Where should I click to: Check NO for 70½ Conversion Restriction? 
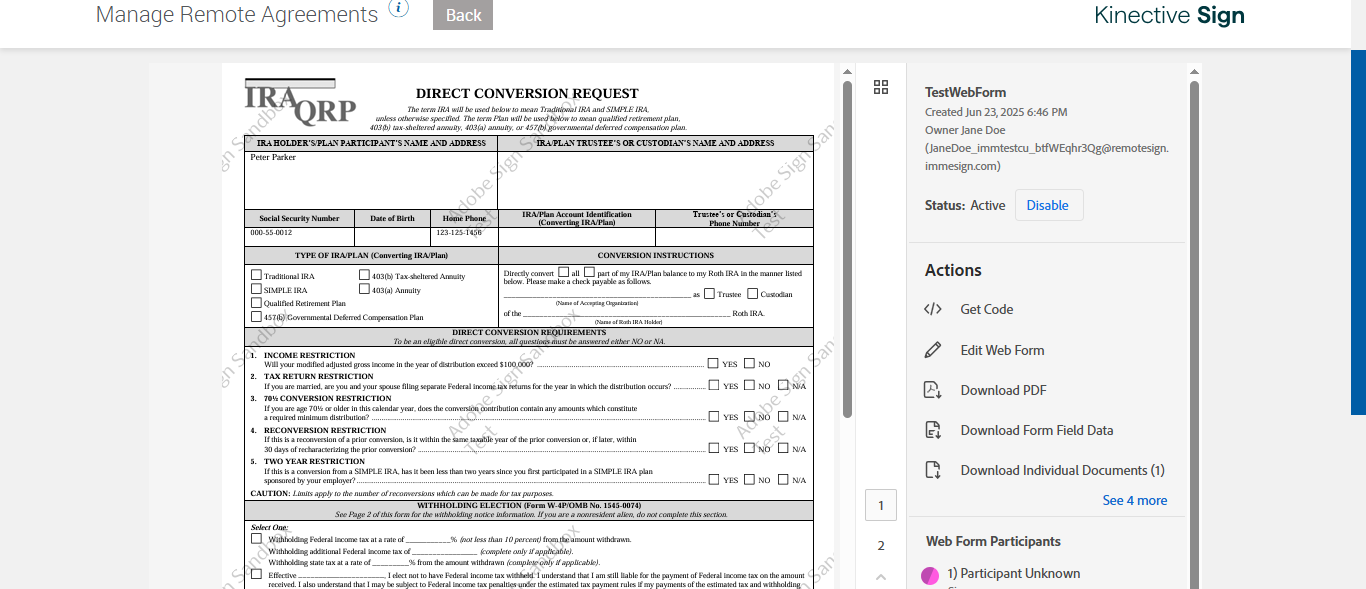point(748,416)
